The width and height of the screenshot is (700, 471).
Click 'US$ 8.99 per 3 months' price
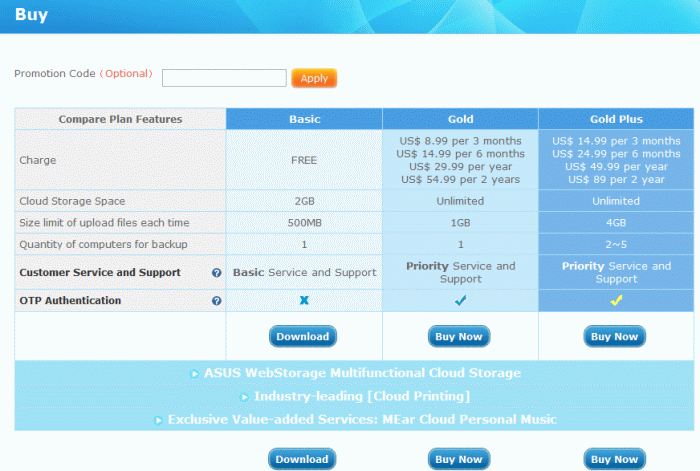[460, 141]
